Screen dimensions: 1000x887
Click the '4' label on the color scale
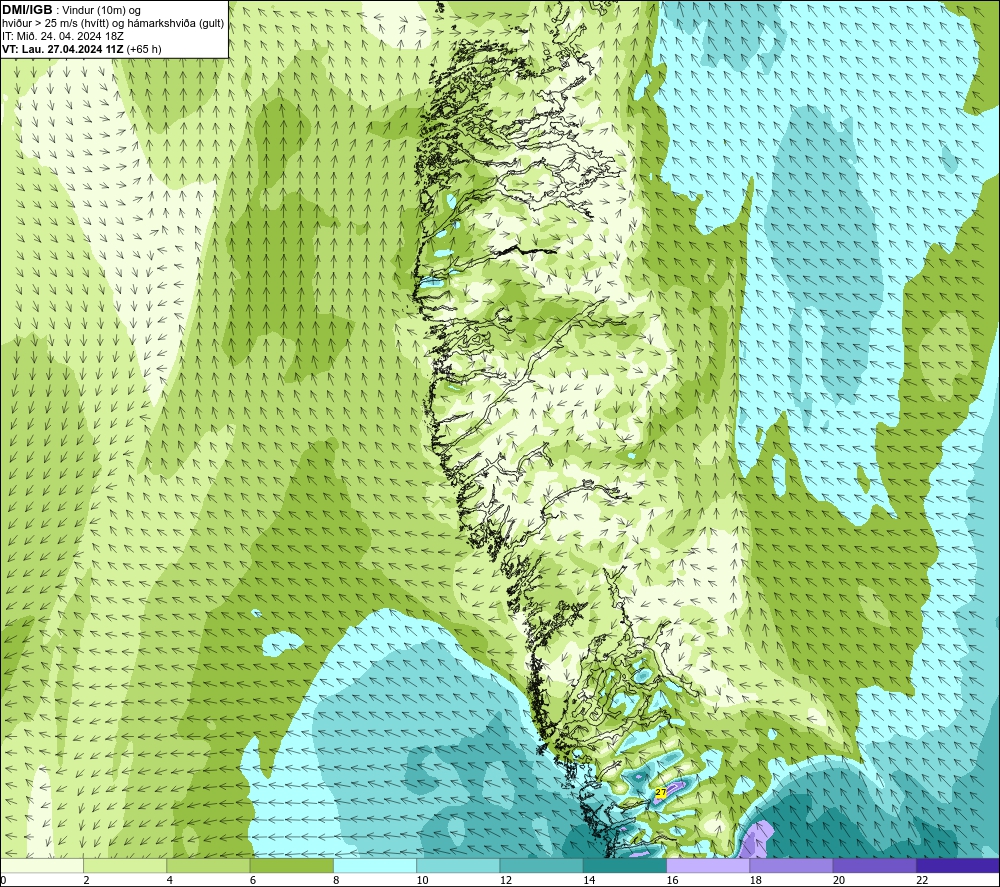(x=170, y=880)
